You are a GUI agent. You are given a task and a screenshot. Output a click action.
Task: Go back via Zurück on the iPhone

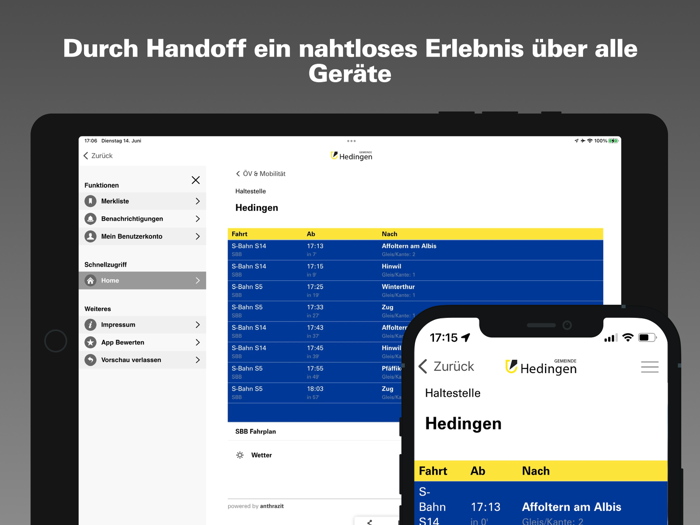447,367
